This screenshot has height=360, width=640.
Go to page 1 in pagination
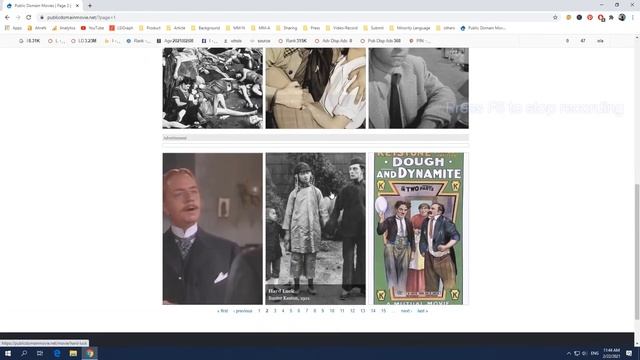[x=259, y=311]
